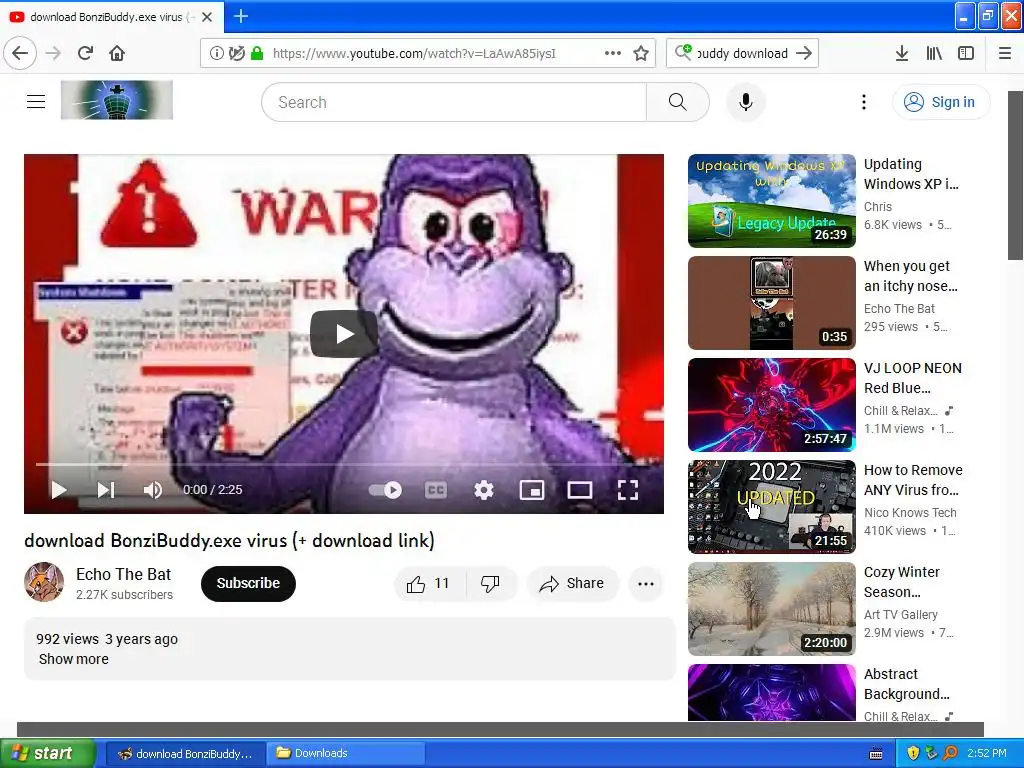Open more actions ellipsis below video
Screen dimensions: 1024x768
click(646, 584)
